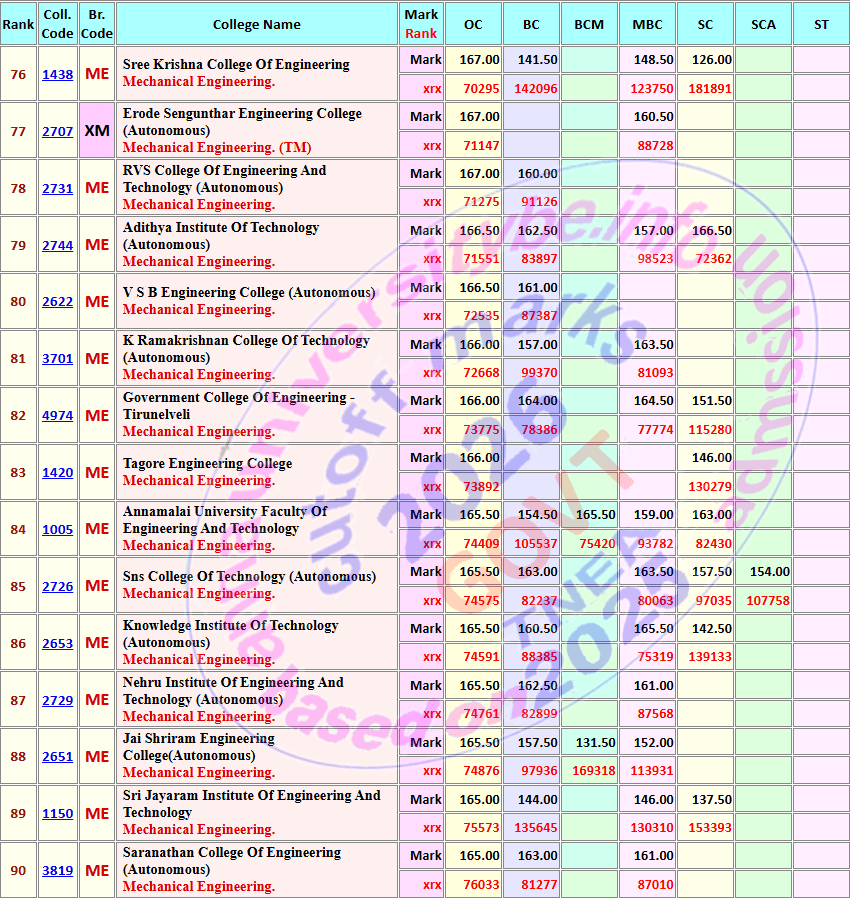Open college code 1150 link
Image resolution: width=851 pixels, height=899 pixels.
pyautogui.click(x=57, y=814)
